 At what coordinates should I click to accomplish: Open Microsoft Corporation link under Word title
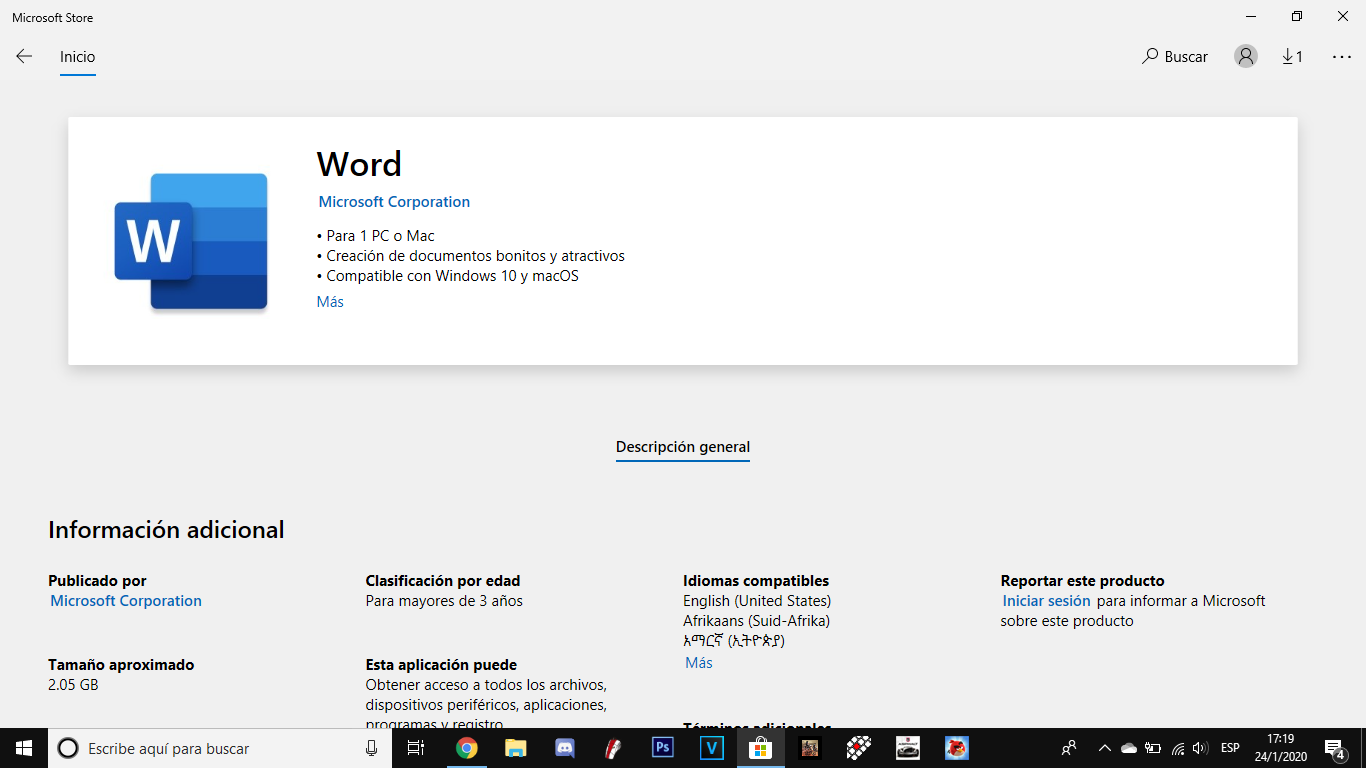[x=394, y=202]
